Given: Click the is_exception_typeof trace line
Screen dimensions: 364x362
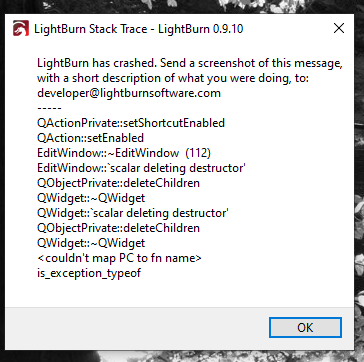Looking at the screenshot, I should (x=89, y=273).
